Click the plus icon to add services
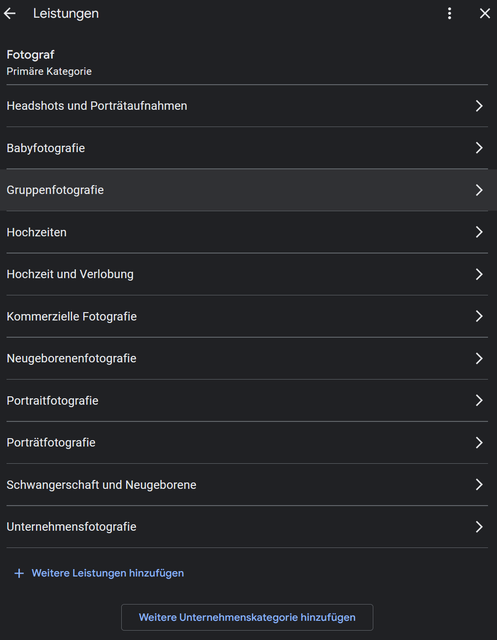This screenshot has height=640, width=497. [x=19, y=573]
